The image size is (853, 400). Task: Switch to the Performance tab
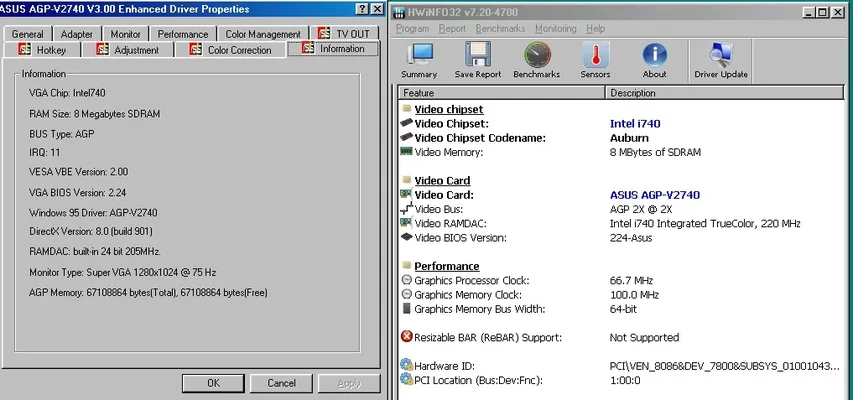coord(183,34)
